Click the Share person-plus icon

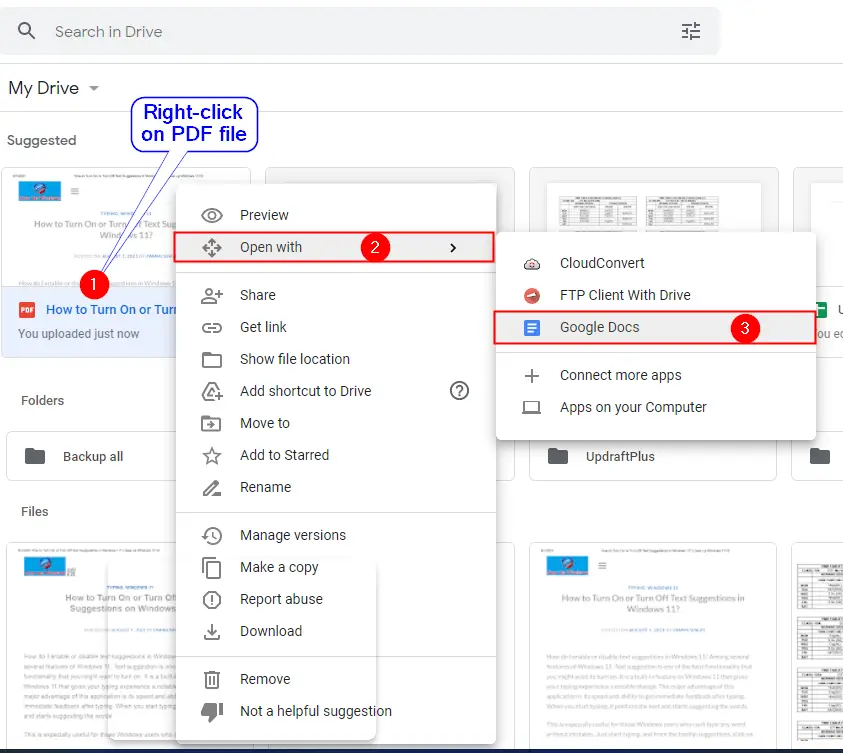click(x=212, y=296)
